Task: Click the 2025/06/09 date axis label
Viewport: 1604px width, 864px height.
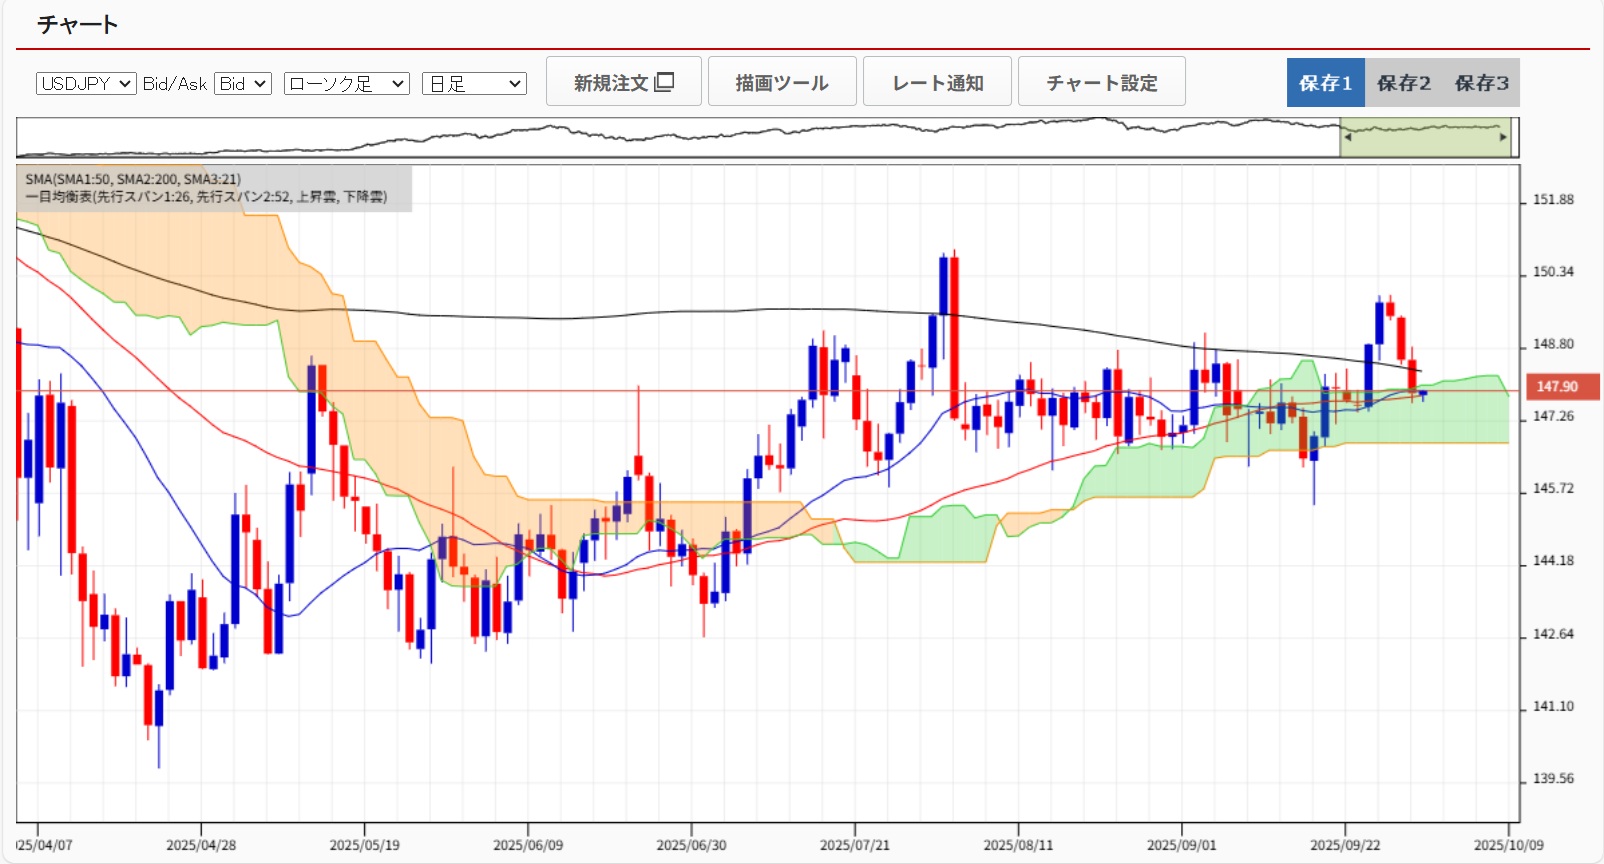Action: [x=527, y=845]
